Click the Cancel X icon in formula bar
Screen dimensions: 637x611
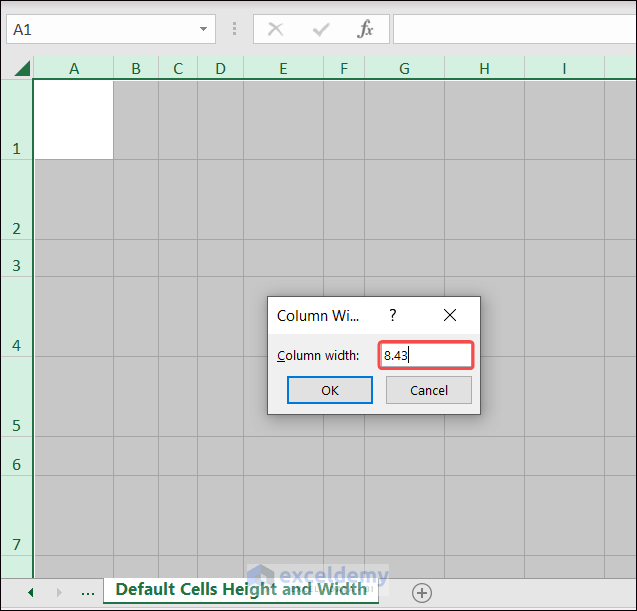coord(275,29)
